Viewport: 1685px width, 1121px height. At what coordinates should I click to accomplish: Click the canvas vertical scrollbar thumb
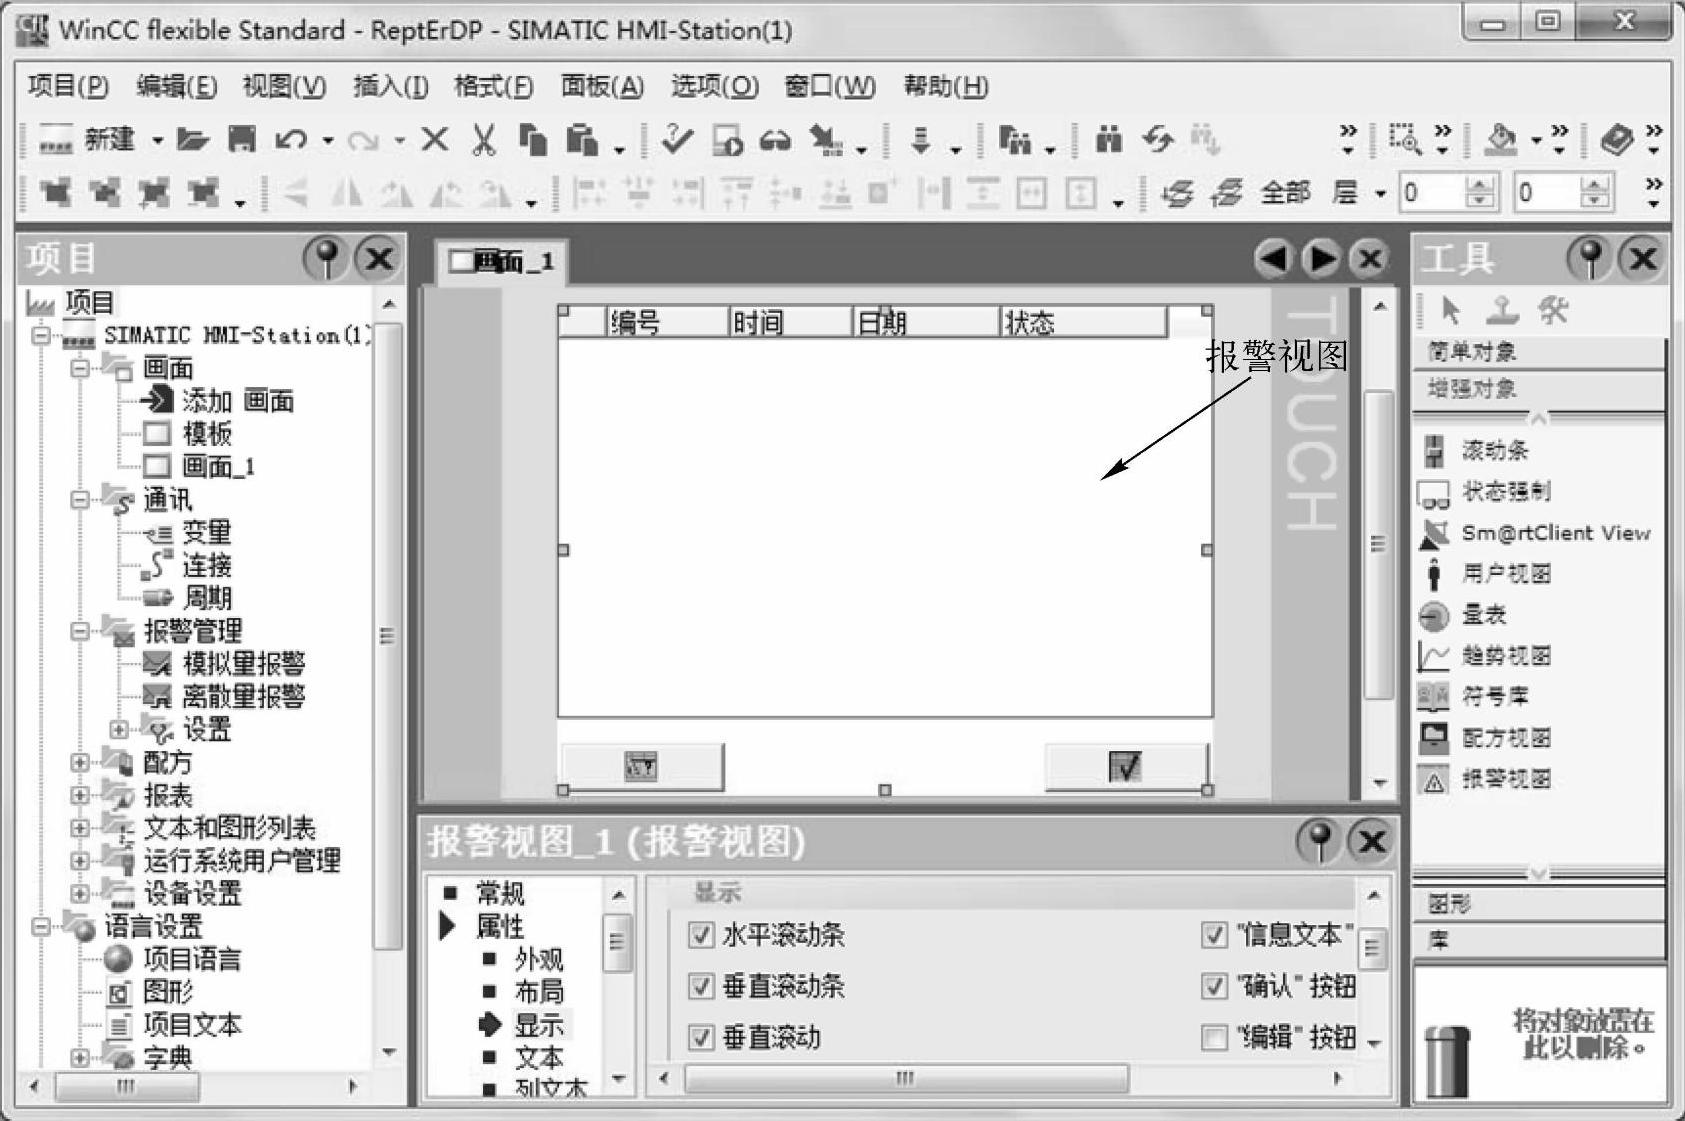1380,545
